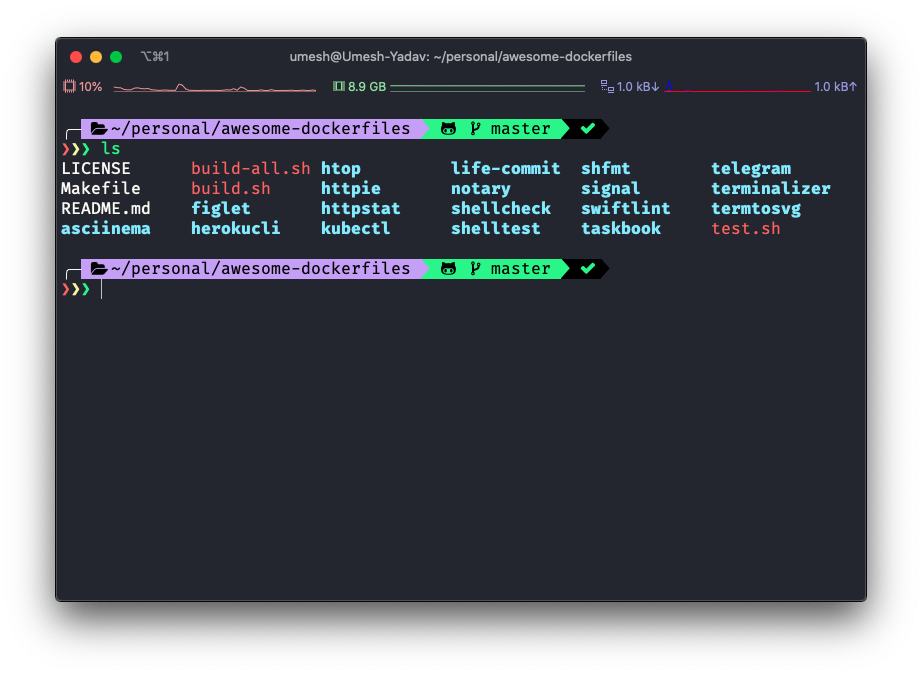Click the kubectl directory name

coord(355,229)
